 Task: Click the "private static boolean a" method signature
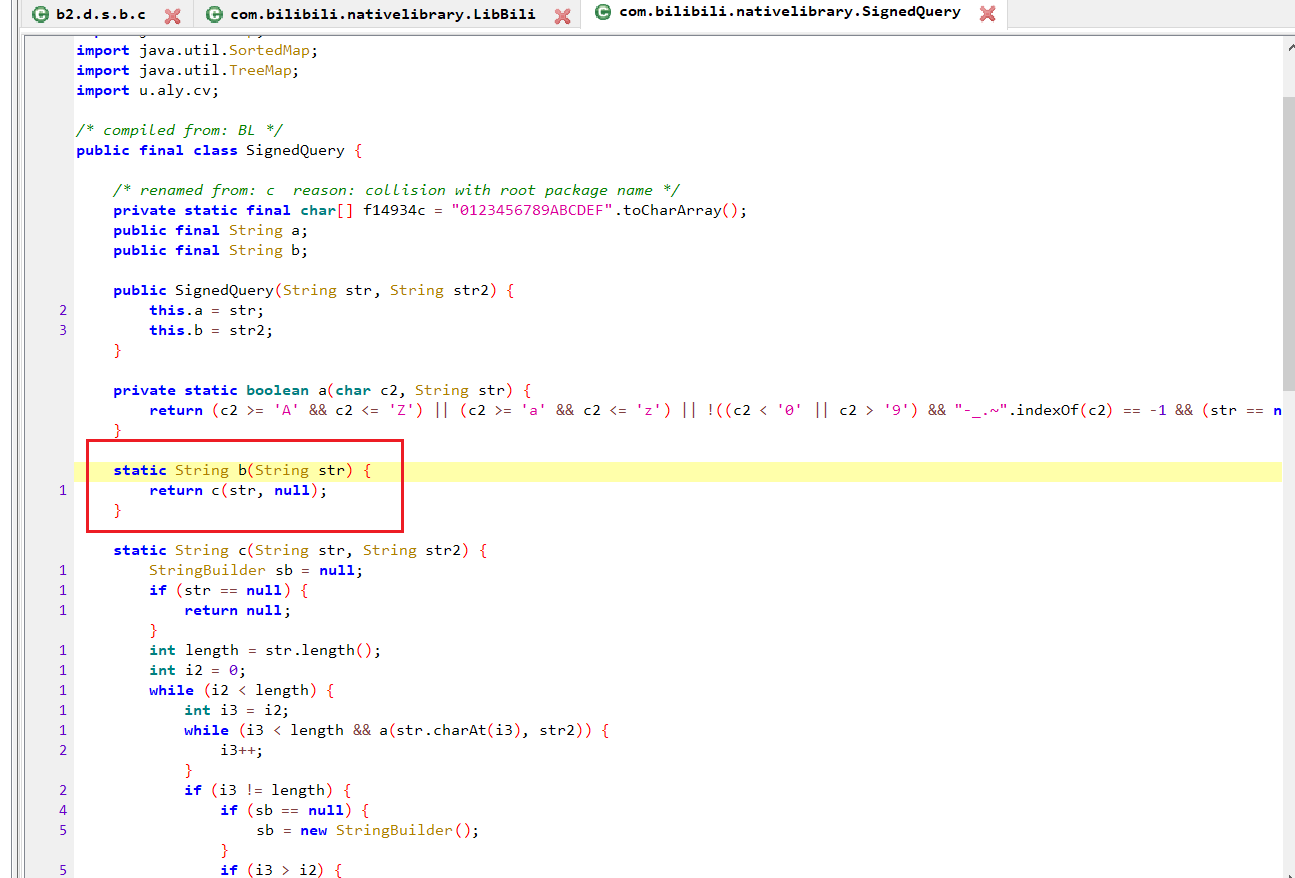pyautogui.click(x=322, y=390)
